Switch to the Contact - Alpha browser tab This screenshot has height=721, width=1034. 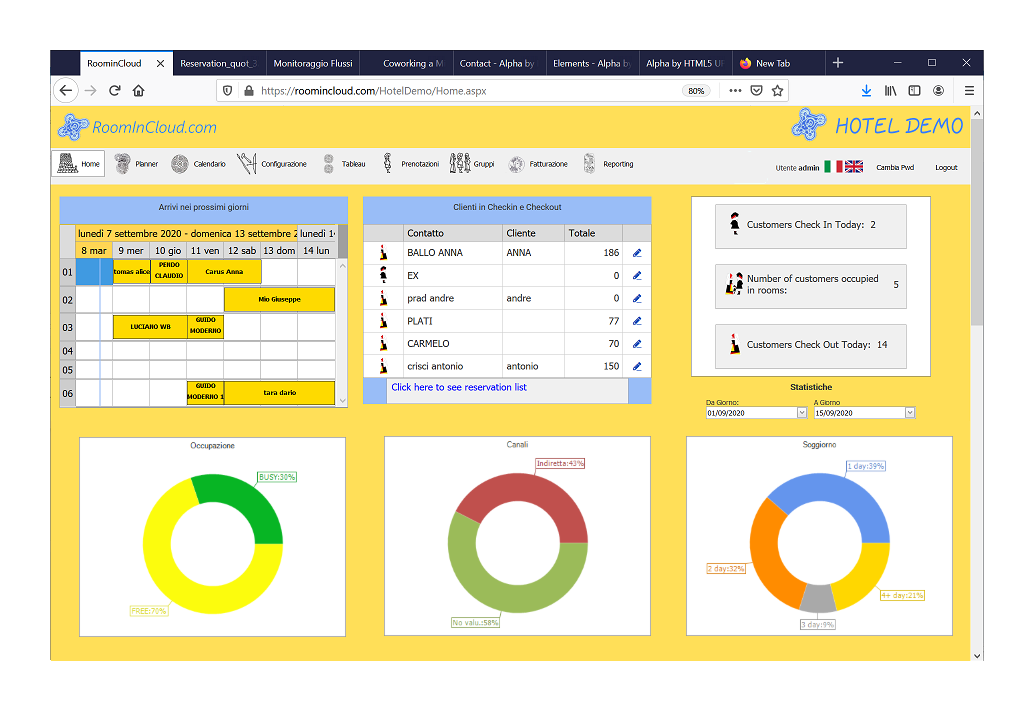[x=496, y=63]
